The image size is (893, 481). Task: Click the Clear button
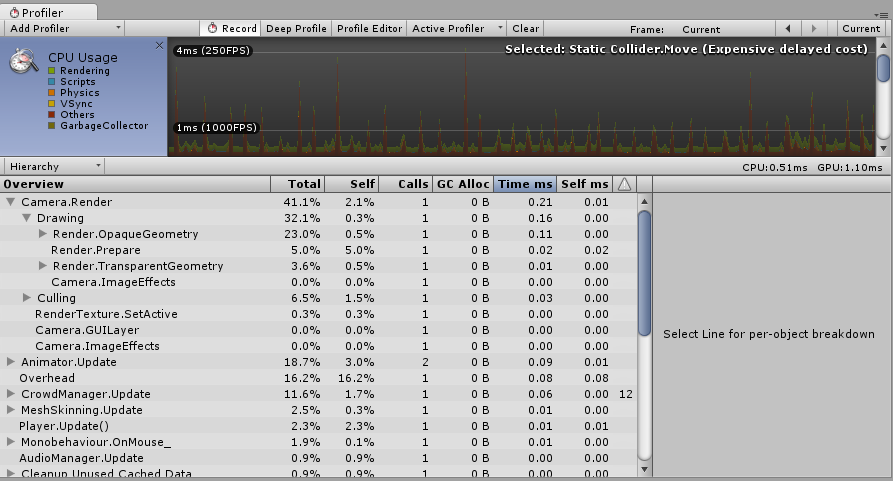click(525, 28)
